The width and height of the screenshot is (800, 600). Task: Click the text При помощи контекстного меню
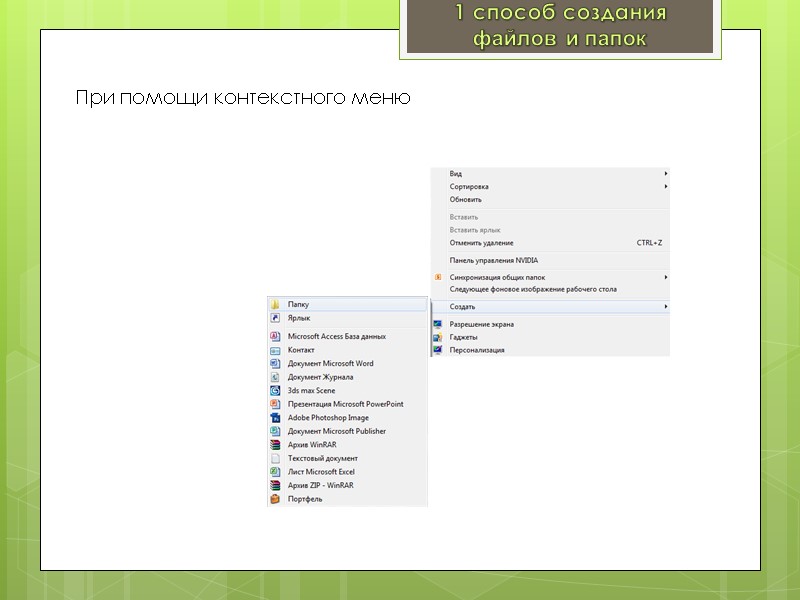[x=243, y=97]
